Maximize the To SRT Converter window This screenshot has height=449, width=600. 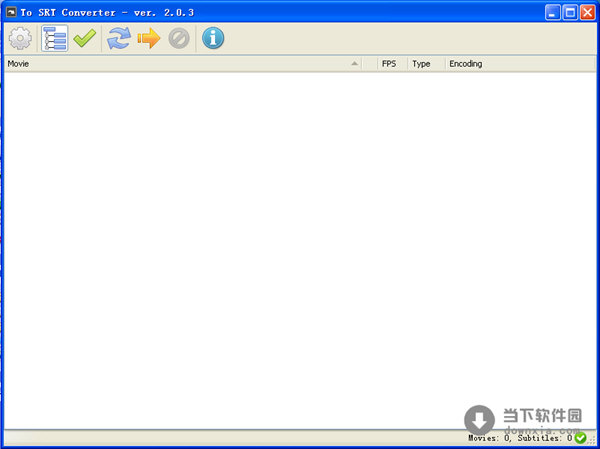click(x=570, y=13)
